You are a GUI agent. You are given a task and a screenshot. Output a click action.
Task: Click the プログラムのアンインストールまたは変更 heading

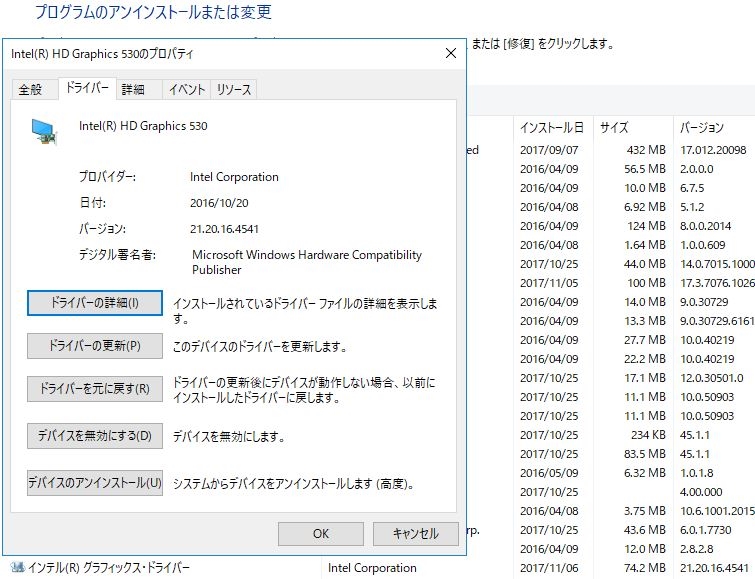click(153, 12)
